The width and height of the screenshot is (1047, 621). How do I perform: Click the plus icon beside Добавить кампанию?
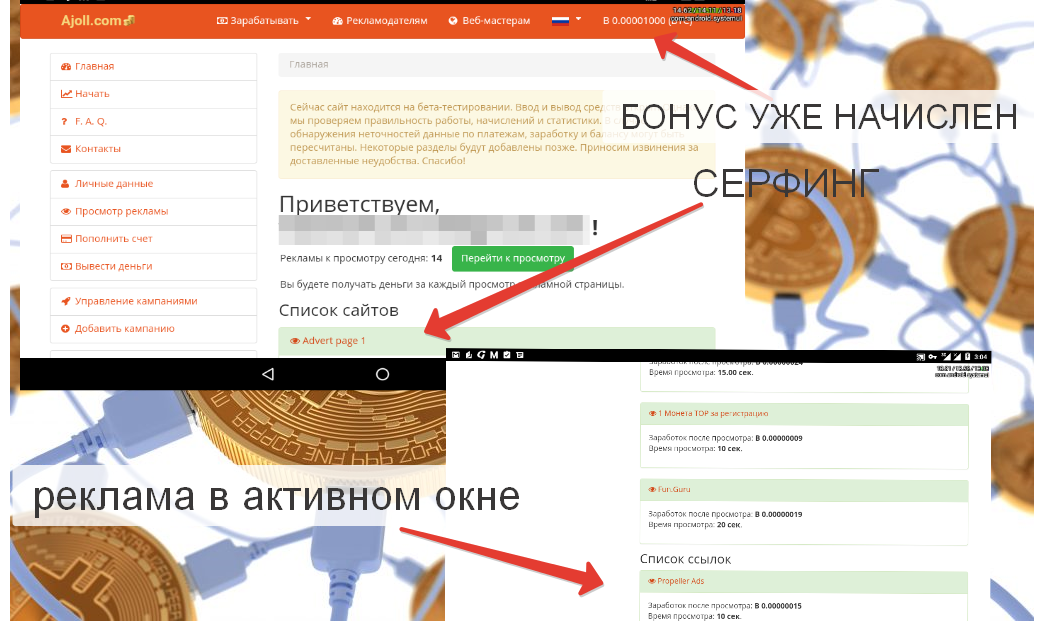coord(65,329)
